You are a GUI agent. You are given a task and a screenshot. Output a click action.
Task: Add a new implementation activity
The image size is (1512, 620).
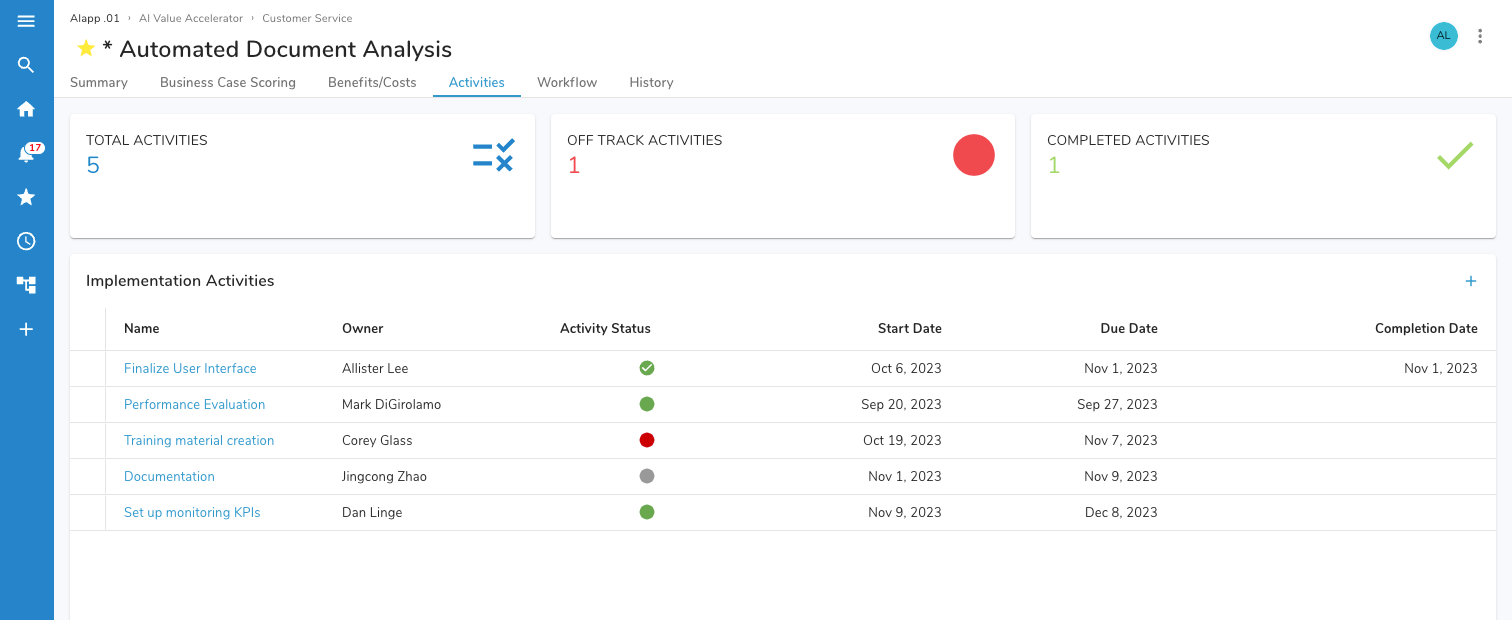[1470, 281]
